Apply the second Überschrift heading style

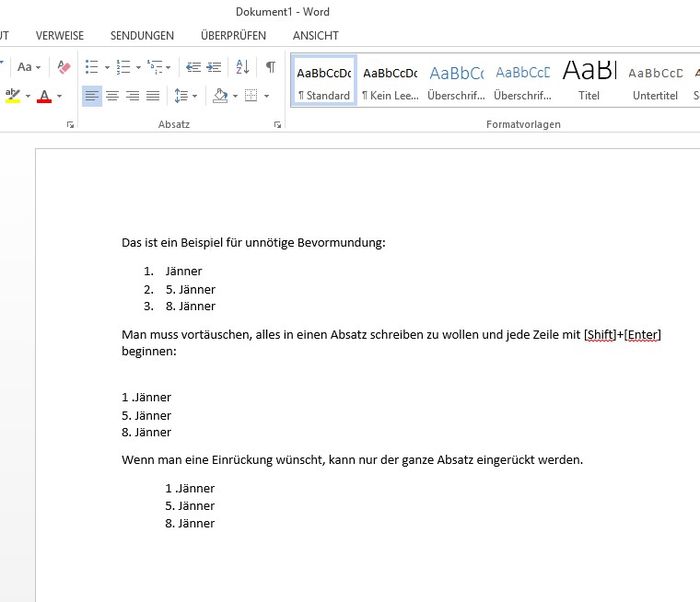coord(523,81)
